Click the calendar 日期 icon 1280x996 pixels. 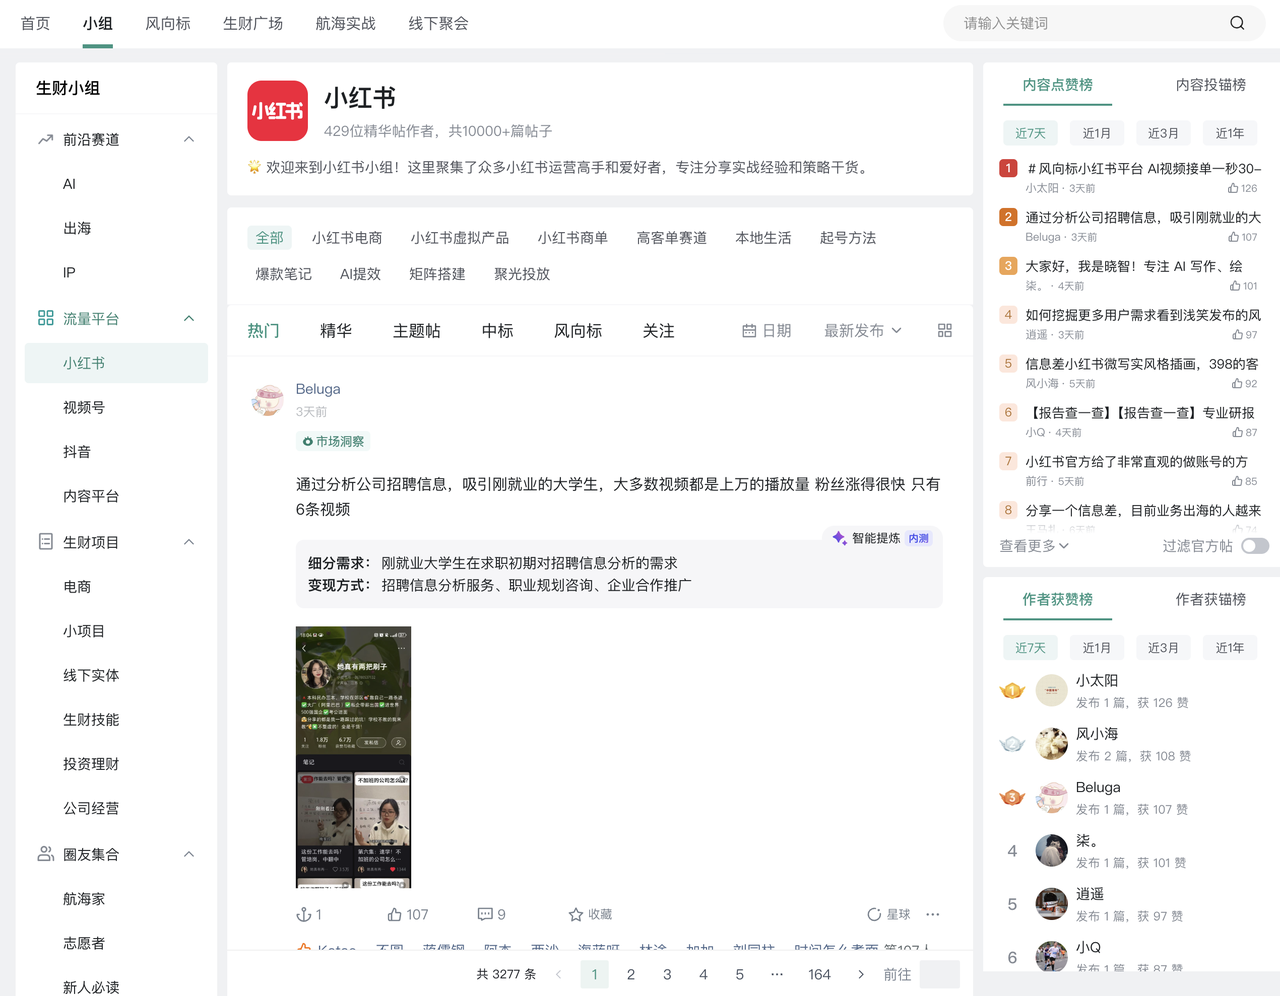point(749,331)
